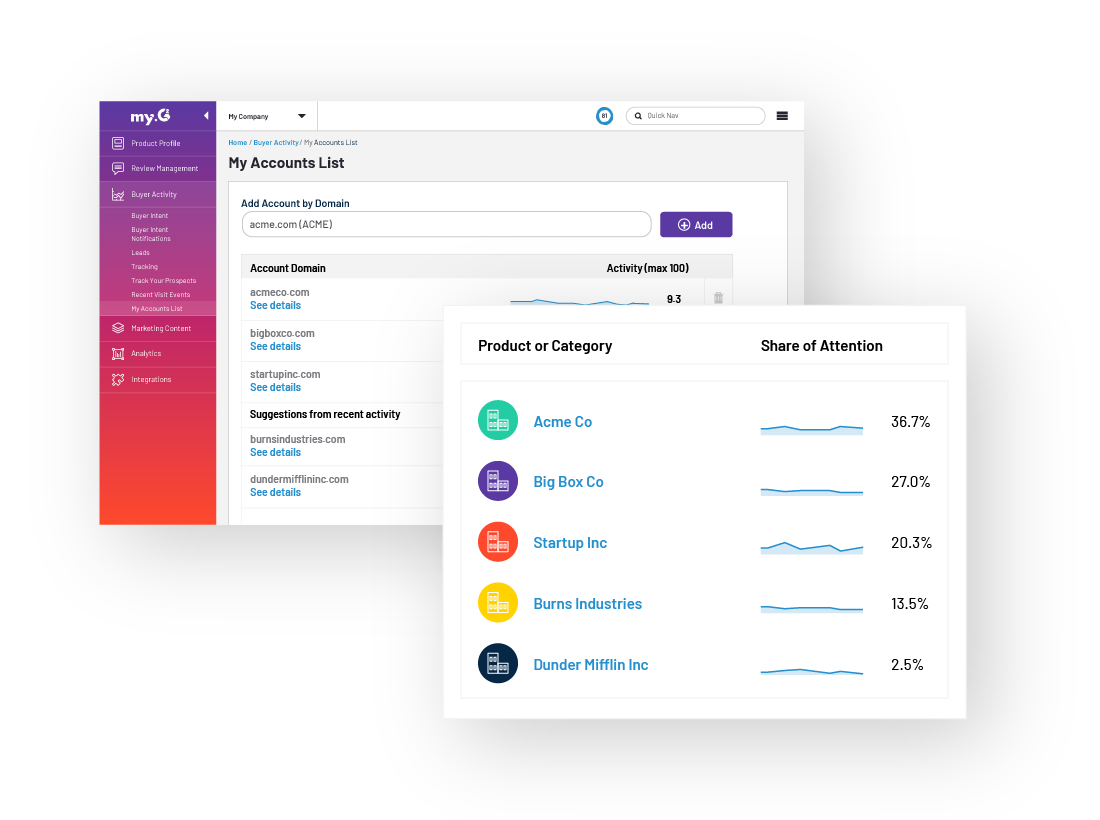
Task: Click the Marketing Content layers icon
Action: click(118, 328)
